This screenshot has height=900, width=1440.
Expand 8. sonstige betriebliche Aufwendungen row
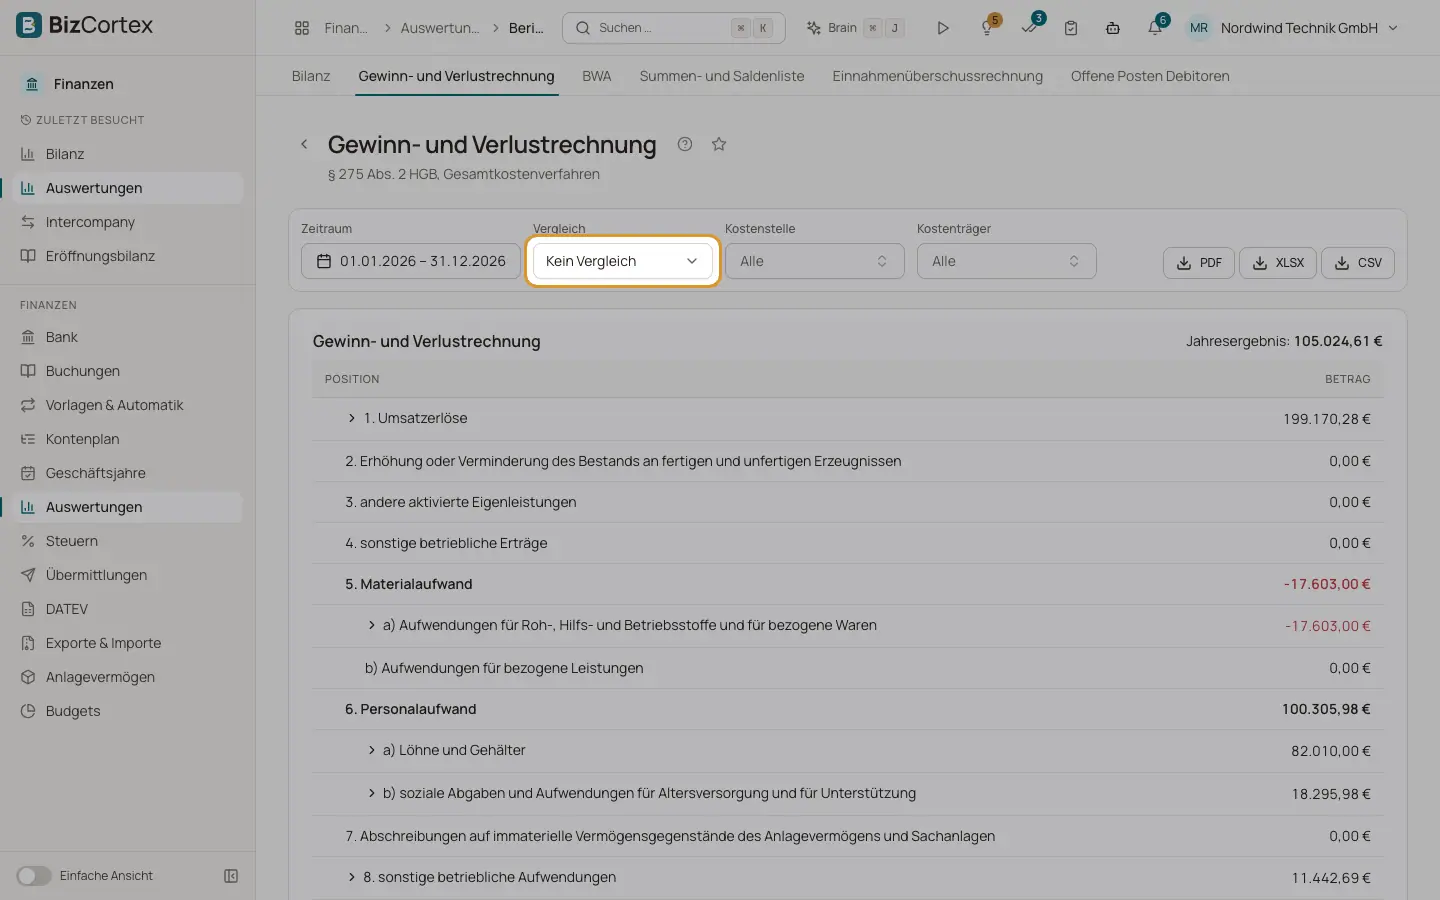click(x=352, y=877)
